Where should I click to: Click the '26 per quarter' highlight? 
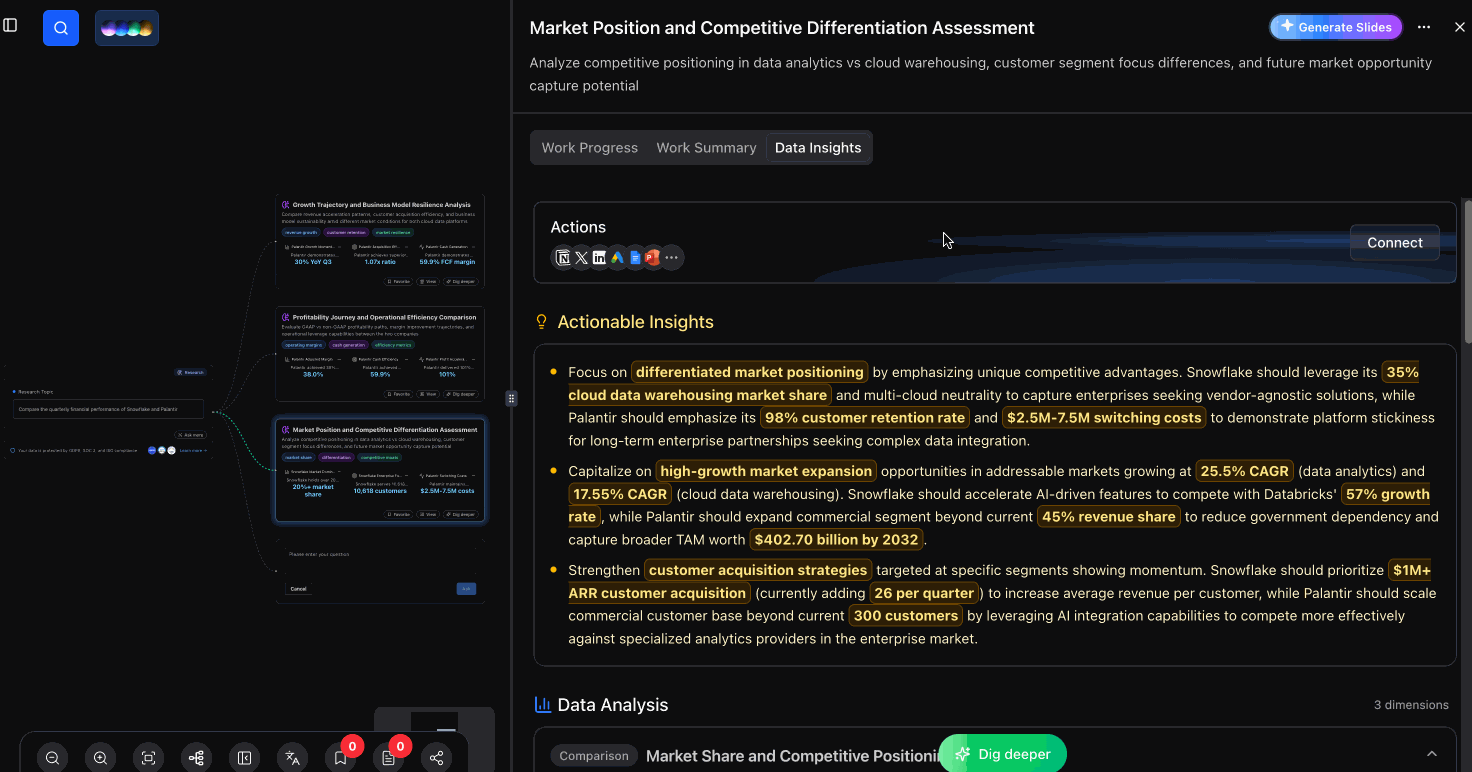coord(924,593)
